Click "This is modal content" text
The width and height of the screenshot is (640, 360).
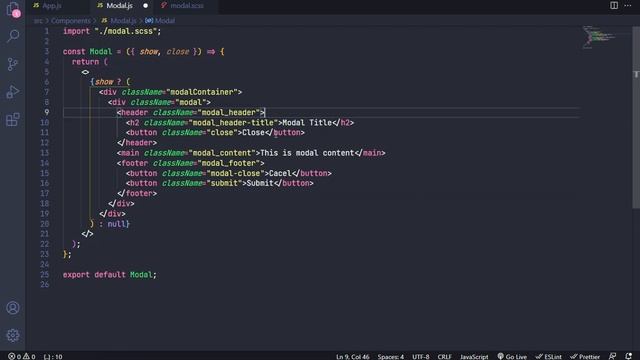(x=307, y=153)
